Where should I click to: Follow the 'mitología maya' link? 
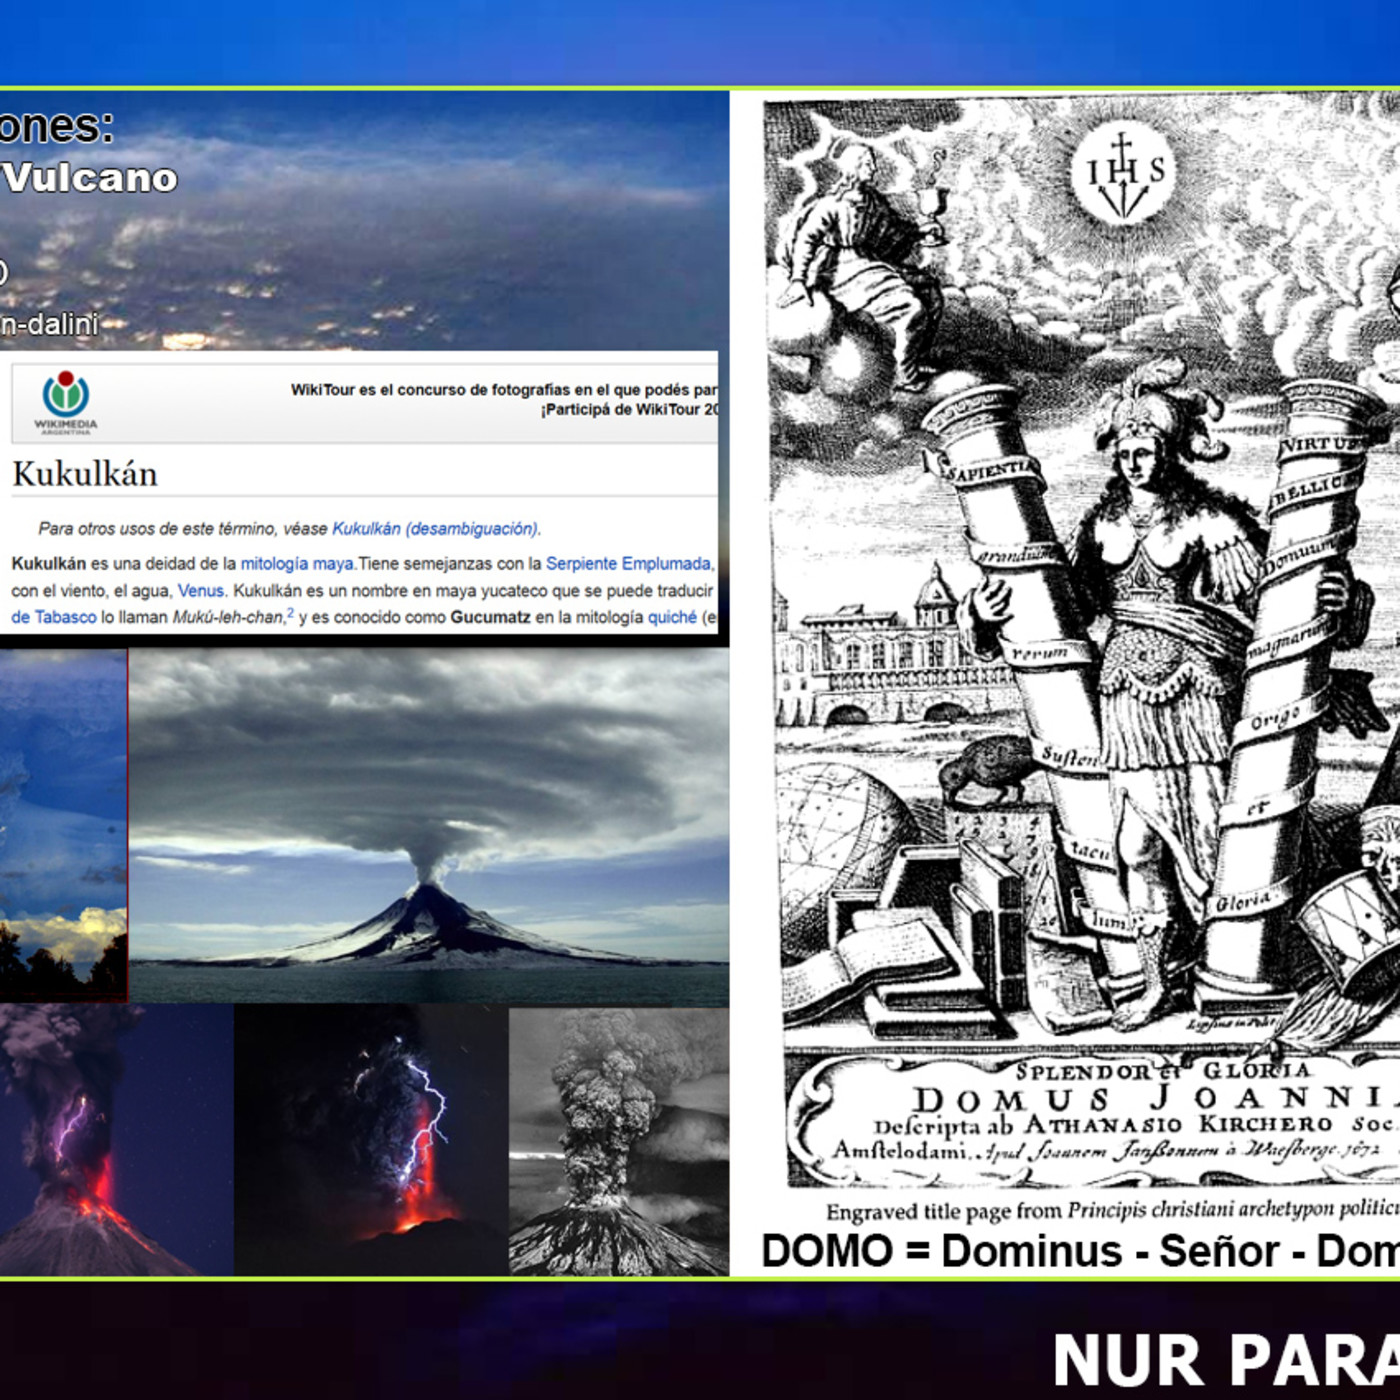[x=297, y=564]
